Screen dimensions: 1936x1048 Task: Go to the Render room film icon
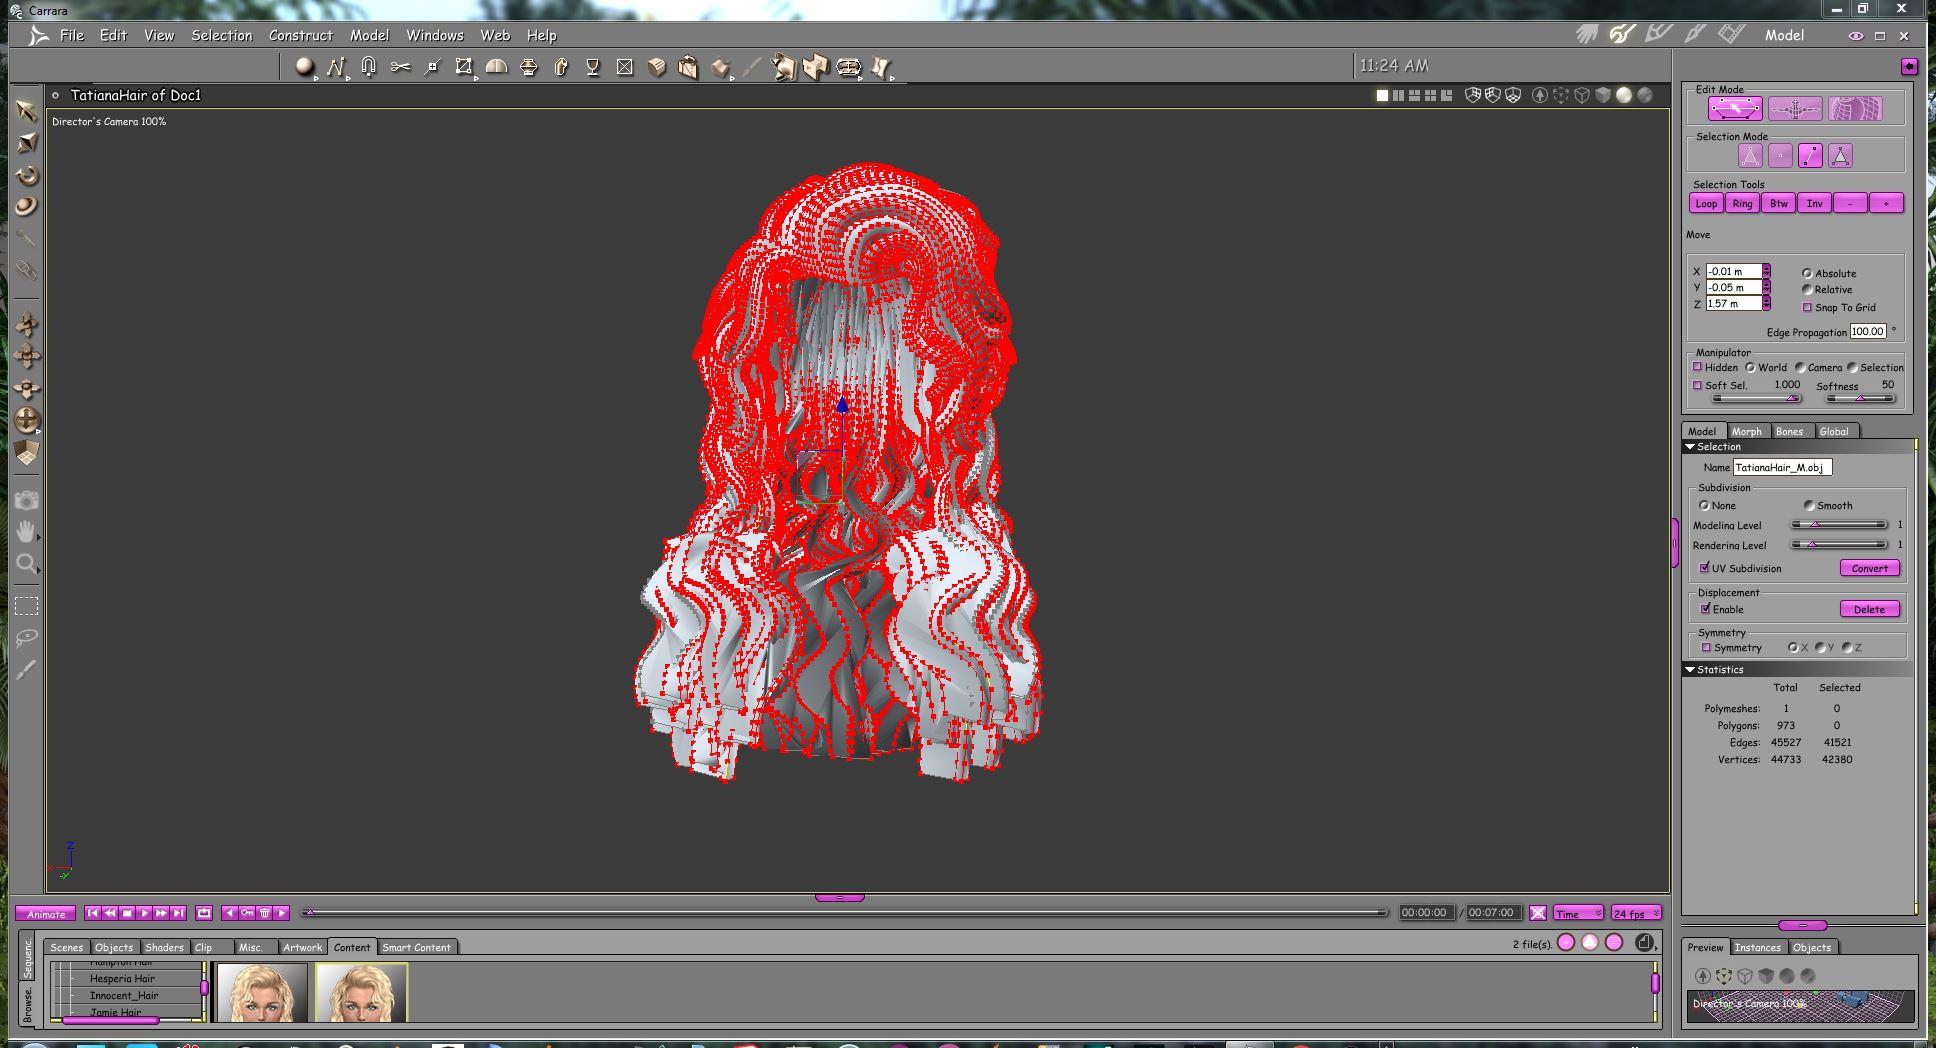coord(1731,35)
